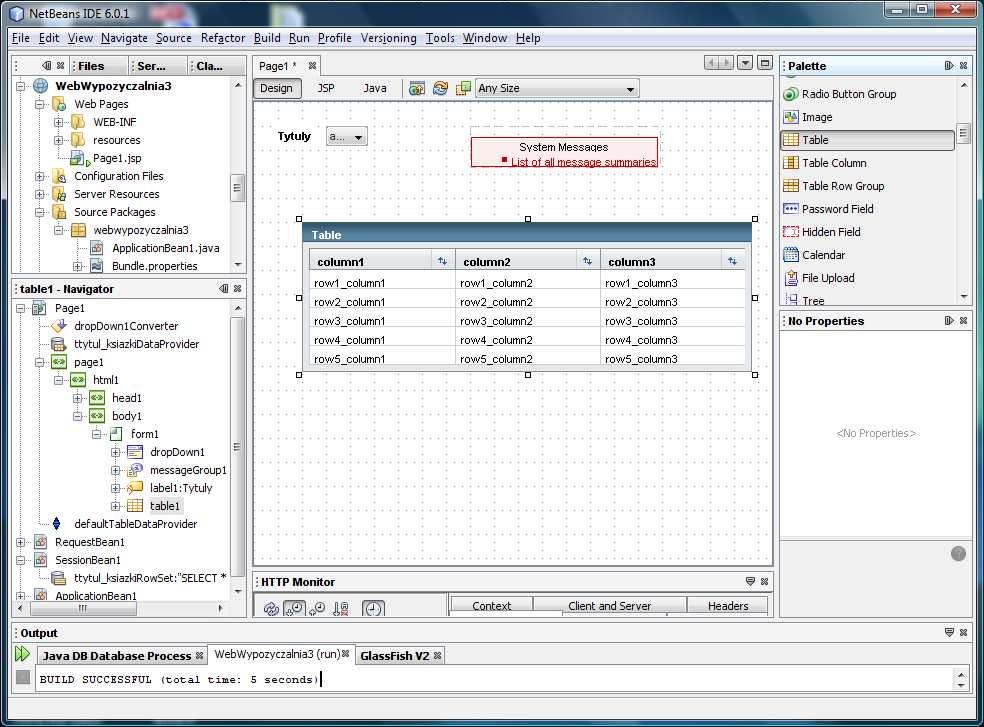Screen dimensions: 984x727
Task: Close the Java DB Database Process output tab
Action: coord(200,656)
